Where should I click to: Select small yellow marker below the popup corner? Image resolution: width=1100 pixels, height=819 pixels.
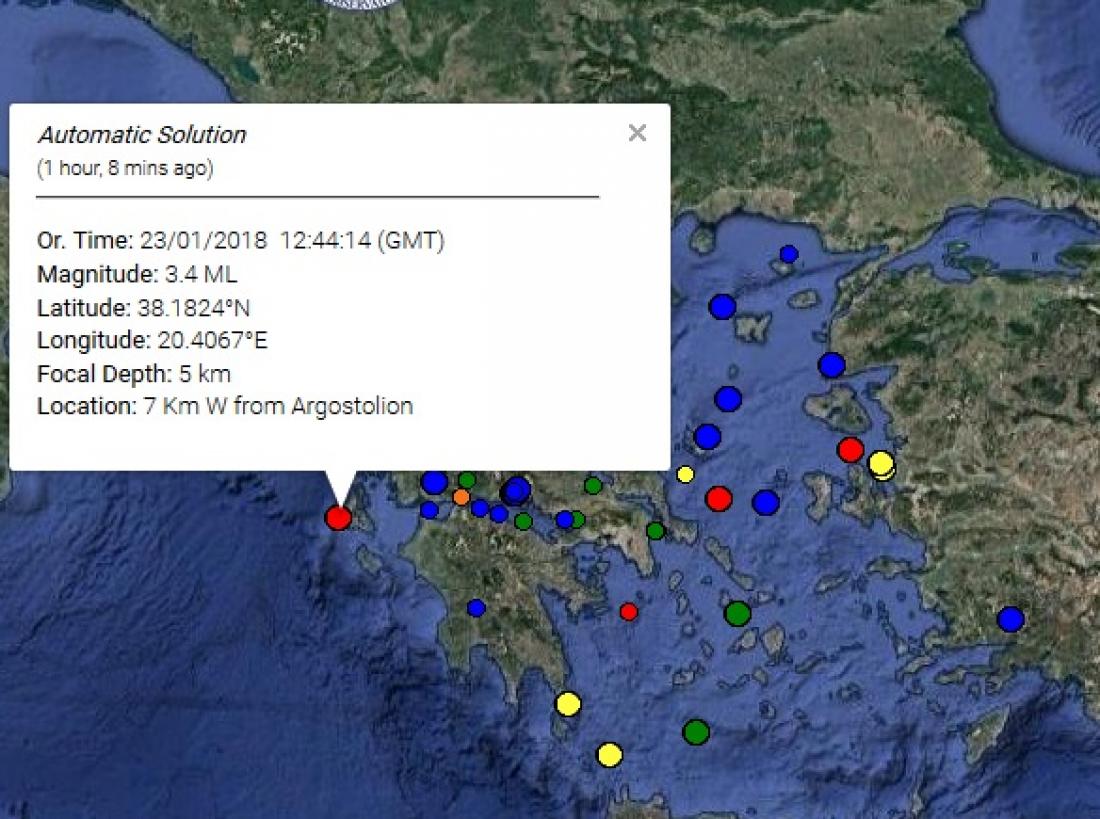pyautogui.click(x=685, y=474)
